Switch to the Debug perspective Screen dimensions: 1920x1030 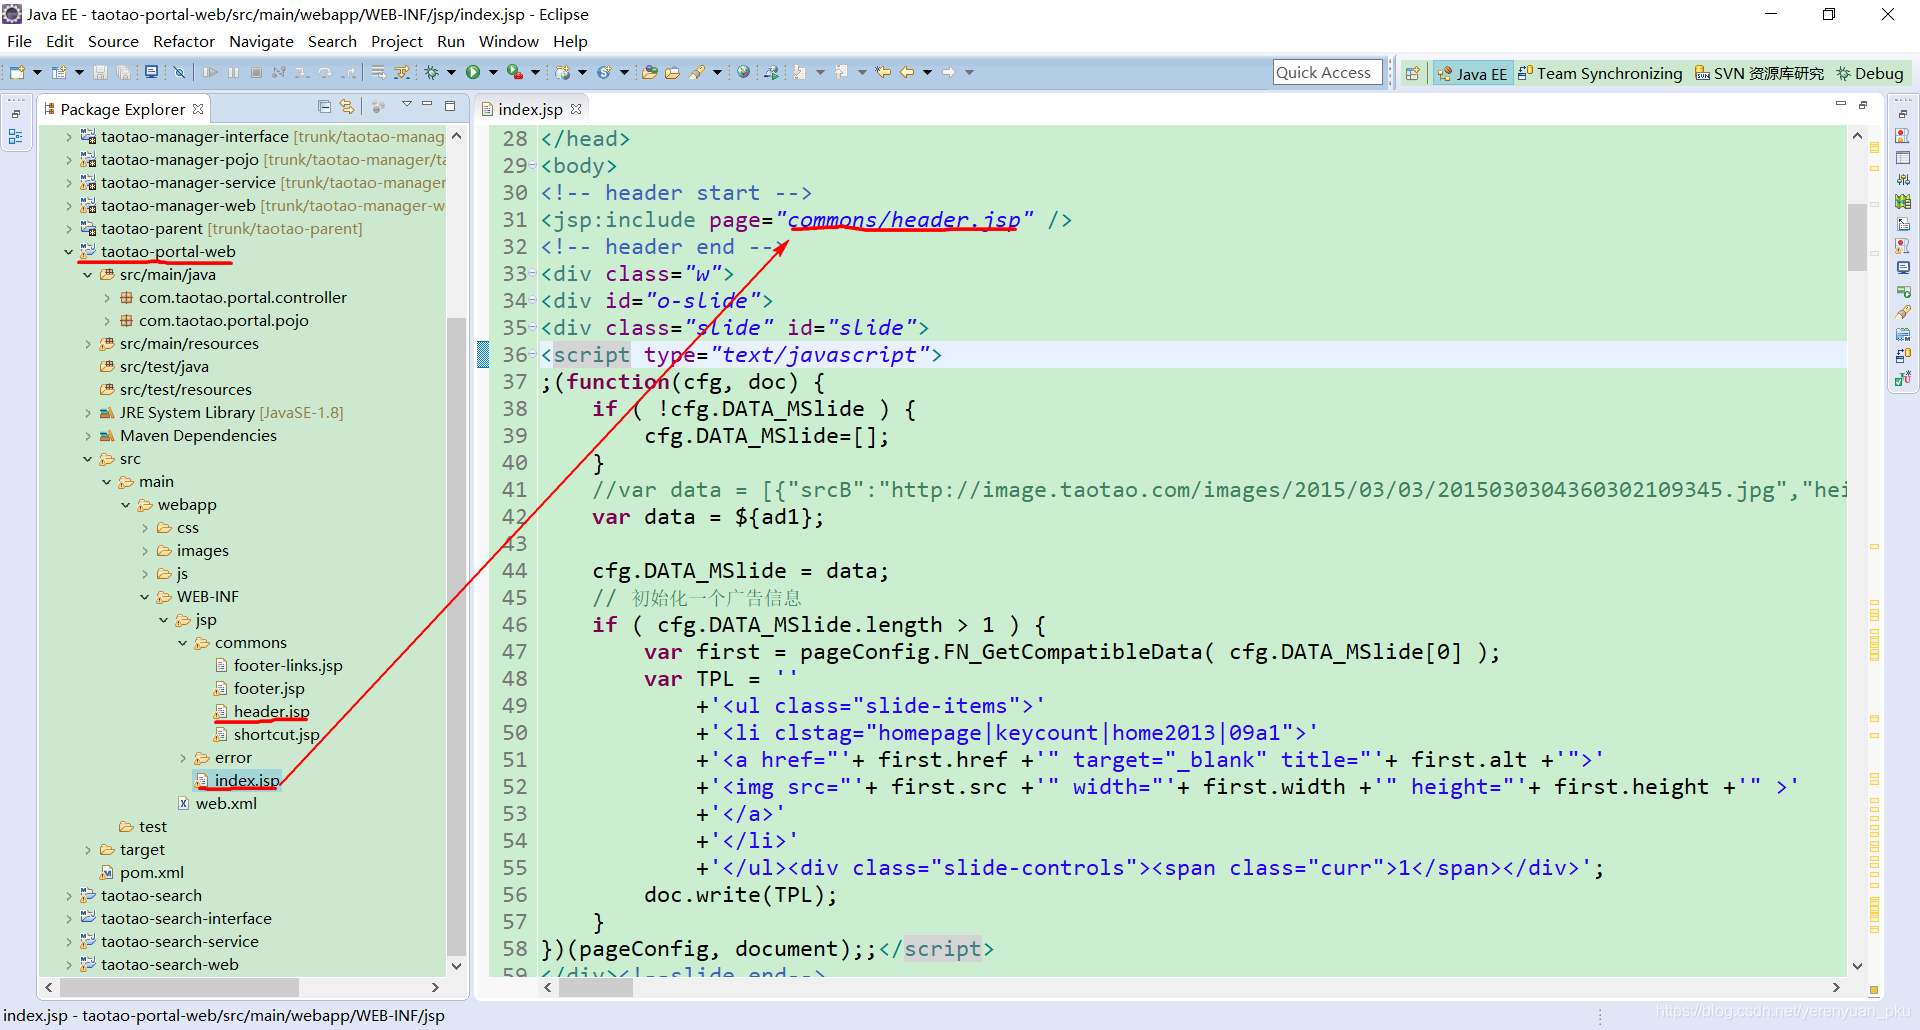[x=1870, y=73]
